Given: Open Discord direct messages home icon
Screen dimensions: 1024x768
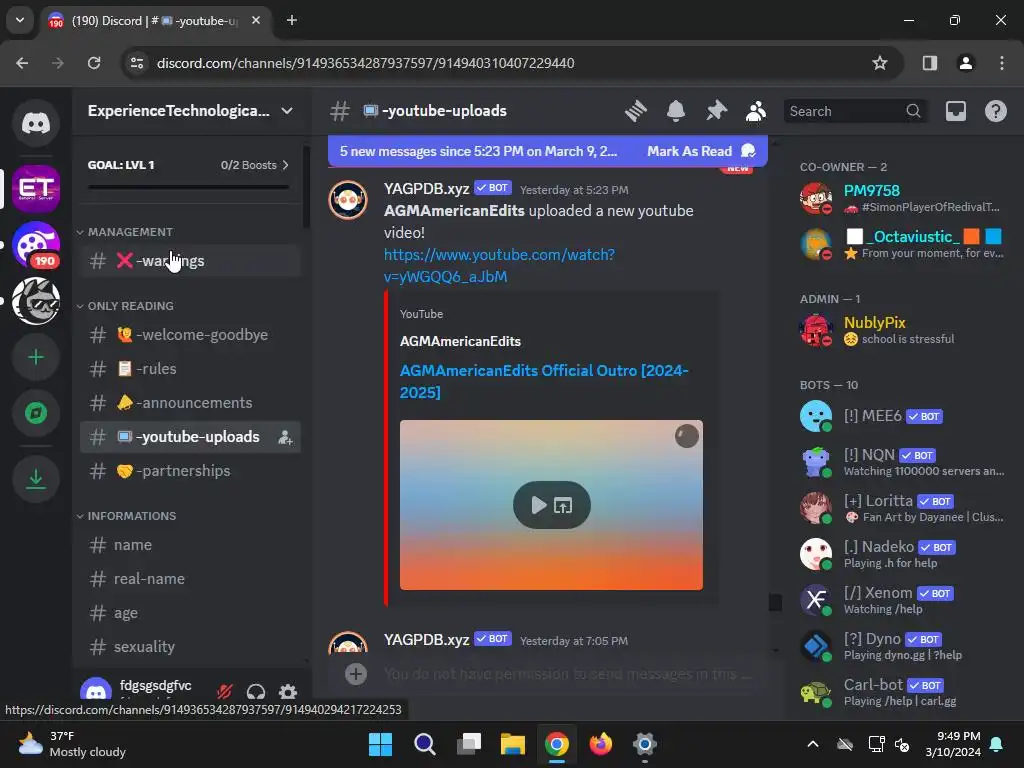Looking at the screenshot, I should point(36,123).
